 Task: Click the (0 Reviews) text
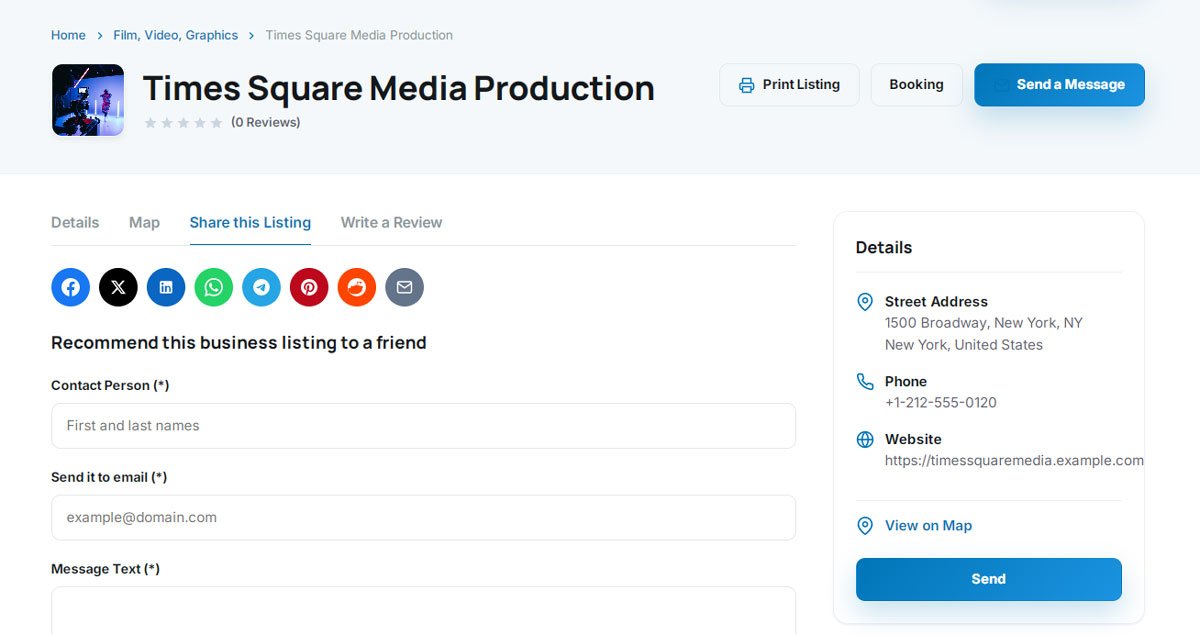[x=265, y=123]
